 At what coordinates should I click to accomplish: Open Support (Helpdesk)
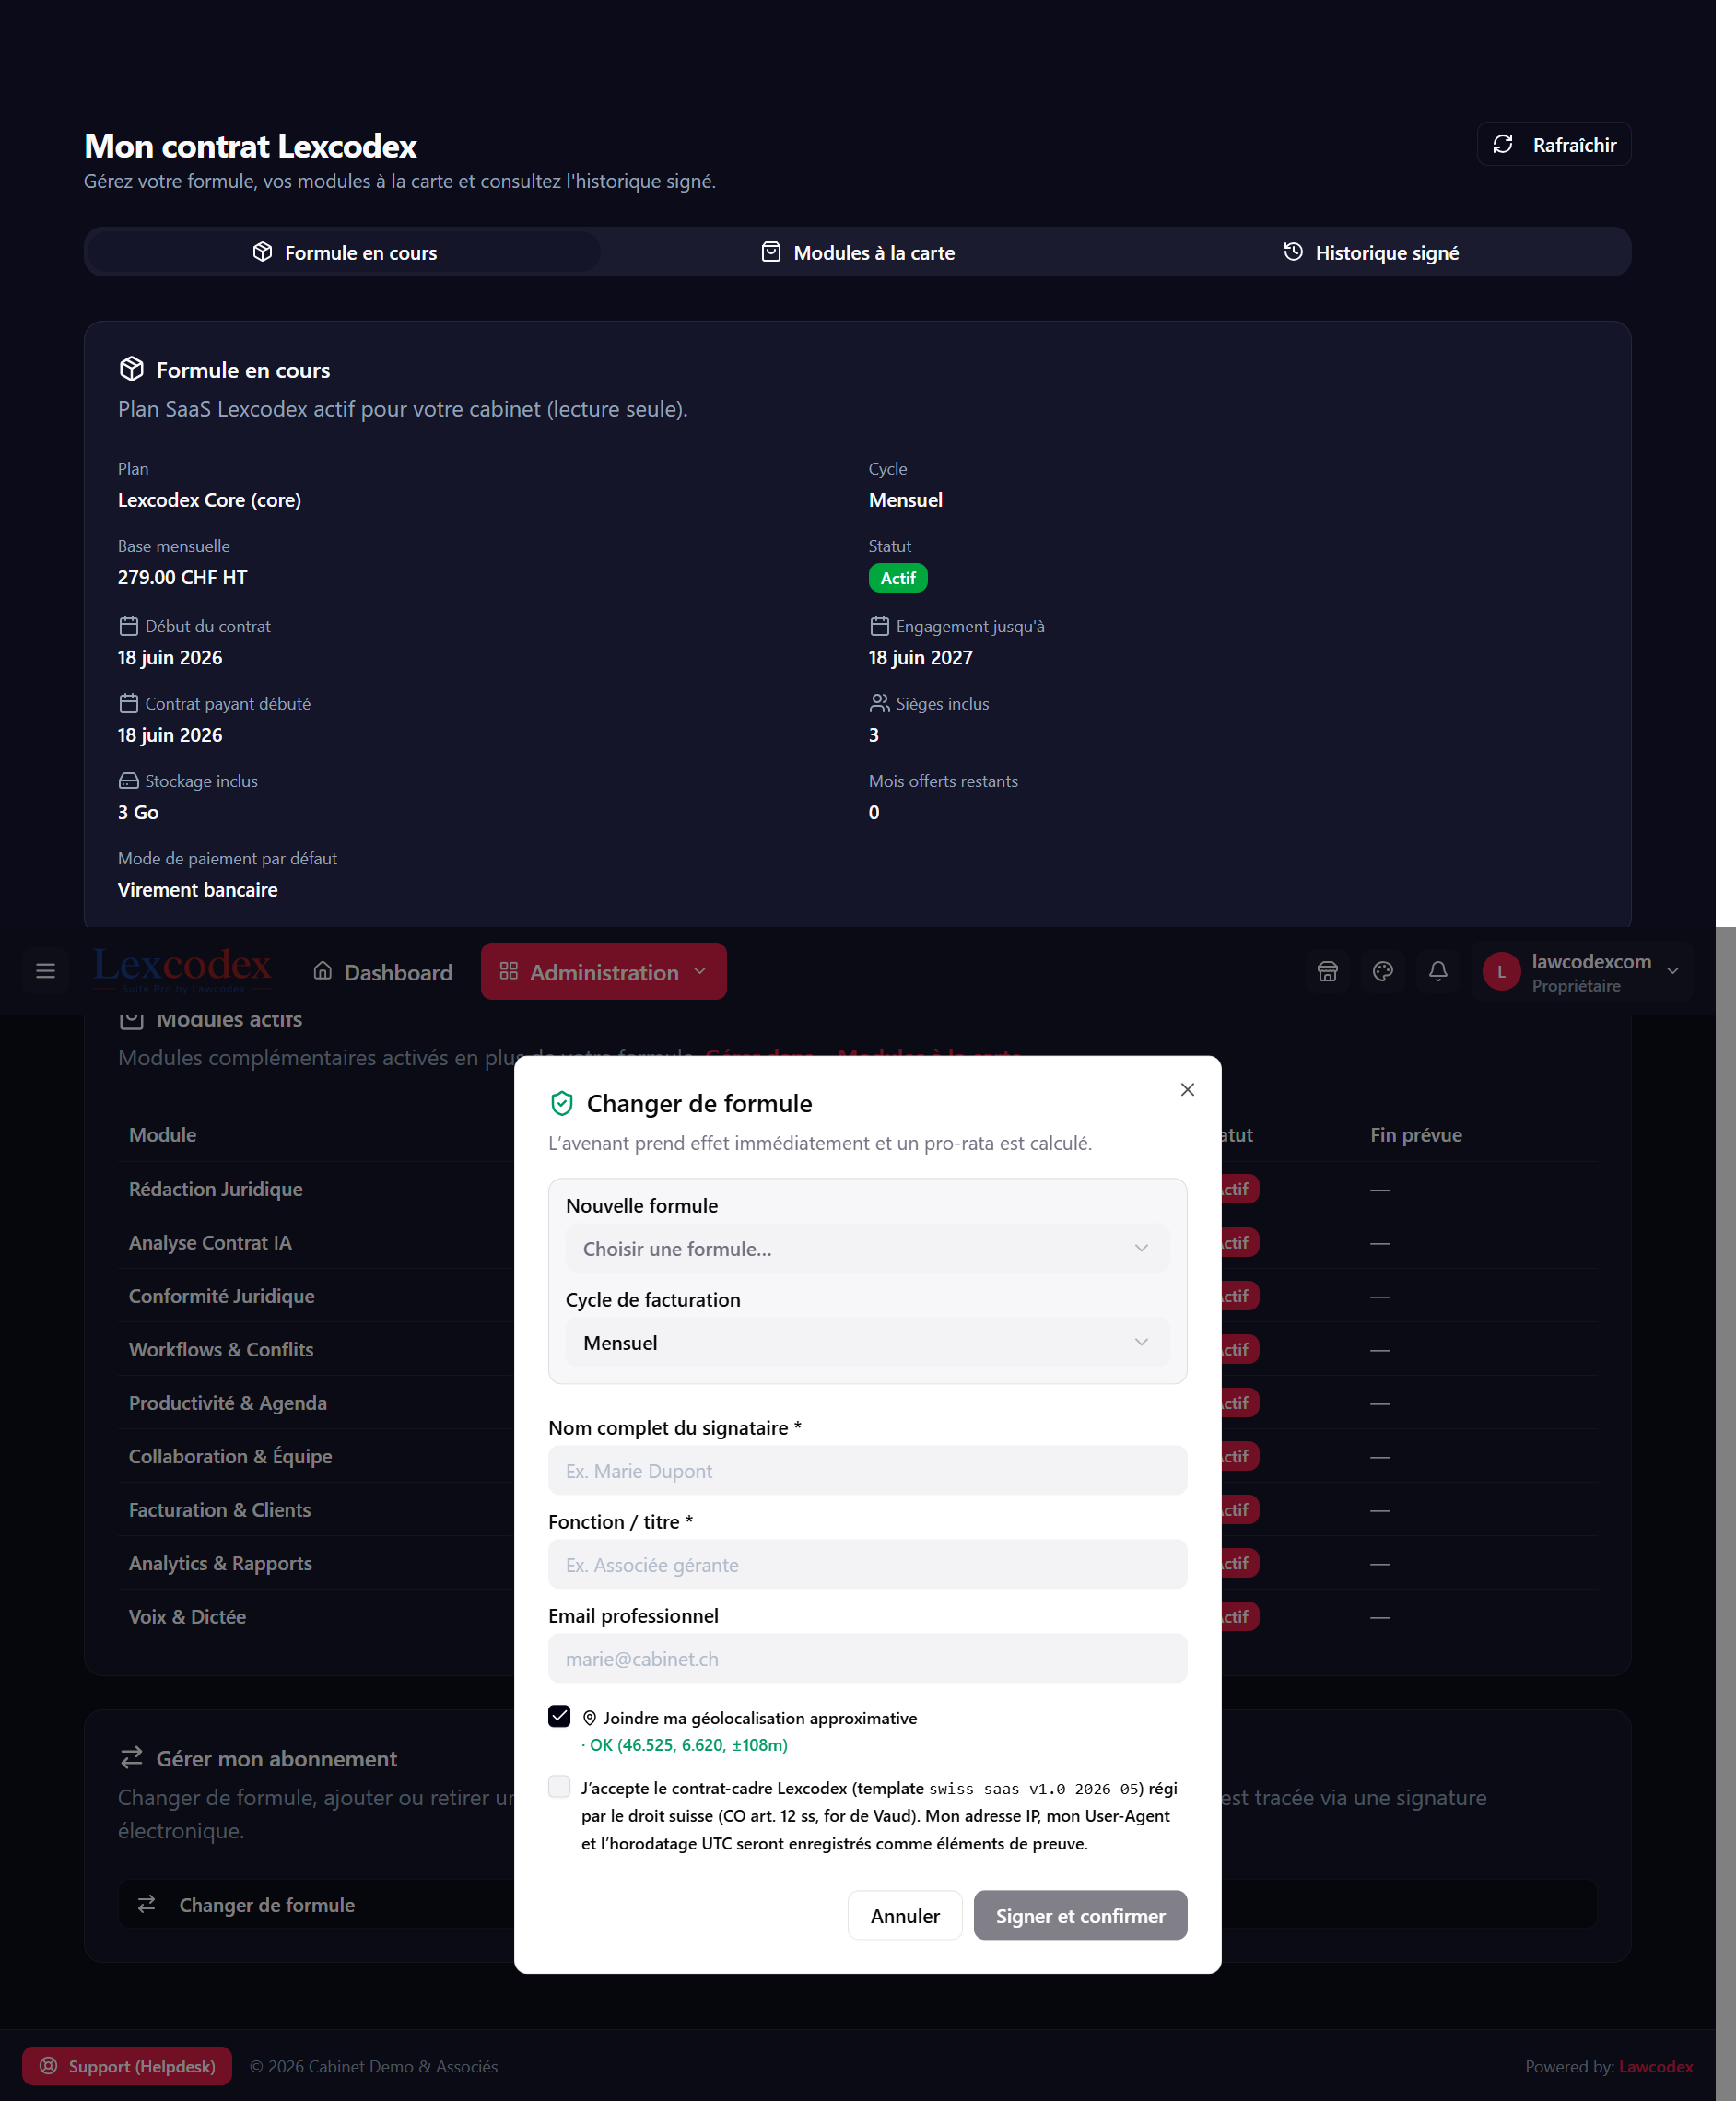point(127,2066)
